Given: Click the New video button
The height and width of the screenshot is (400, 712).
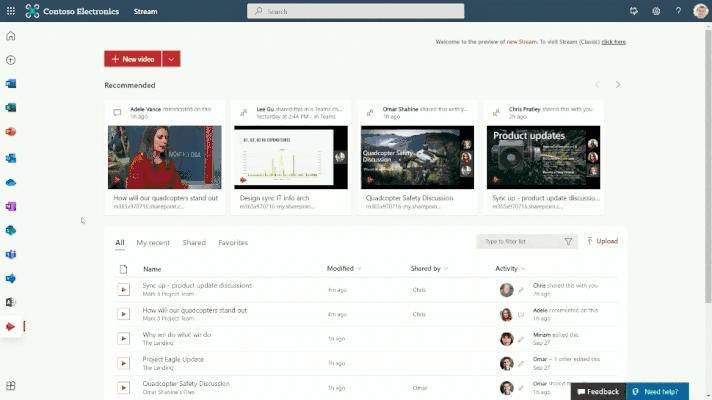Looking at the screenshot, I should 133,59.
